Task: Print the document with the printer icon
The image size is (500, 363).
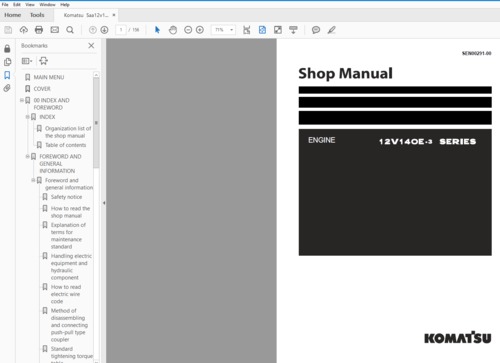Action: (39, 30)
